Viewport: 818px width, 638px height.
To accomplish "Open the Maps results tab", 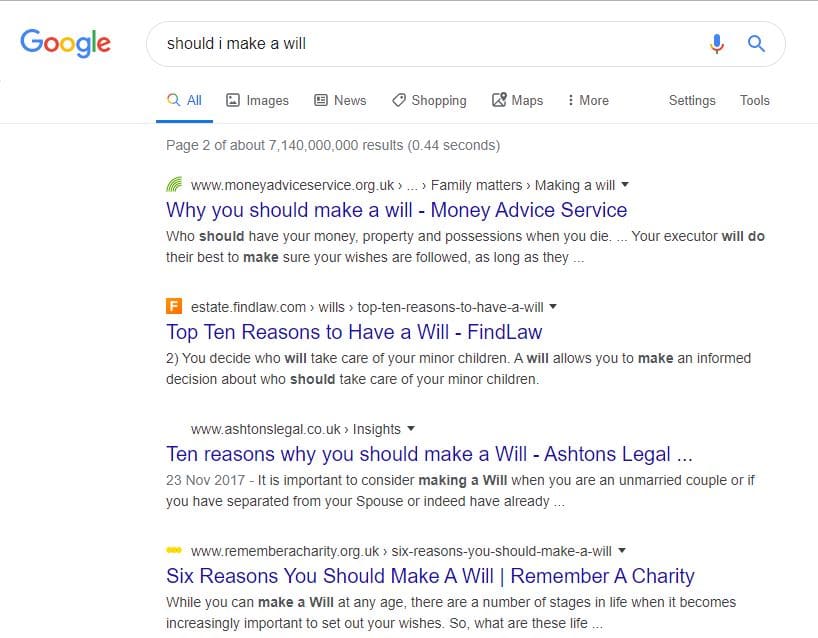I will [518, 100].
